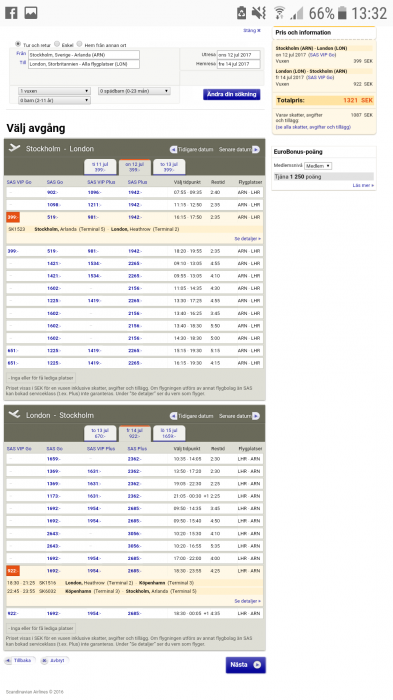
Task: Open the Medlemsnivå Medlem dropdown
Action: pos(318,166)
